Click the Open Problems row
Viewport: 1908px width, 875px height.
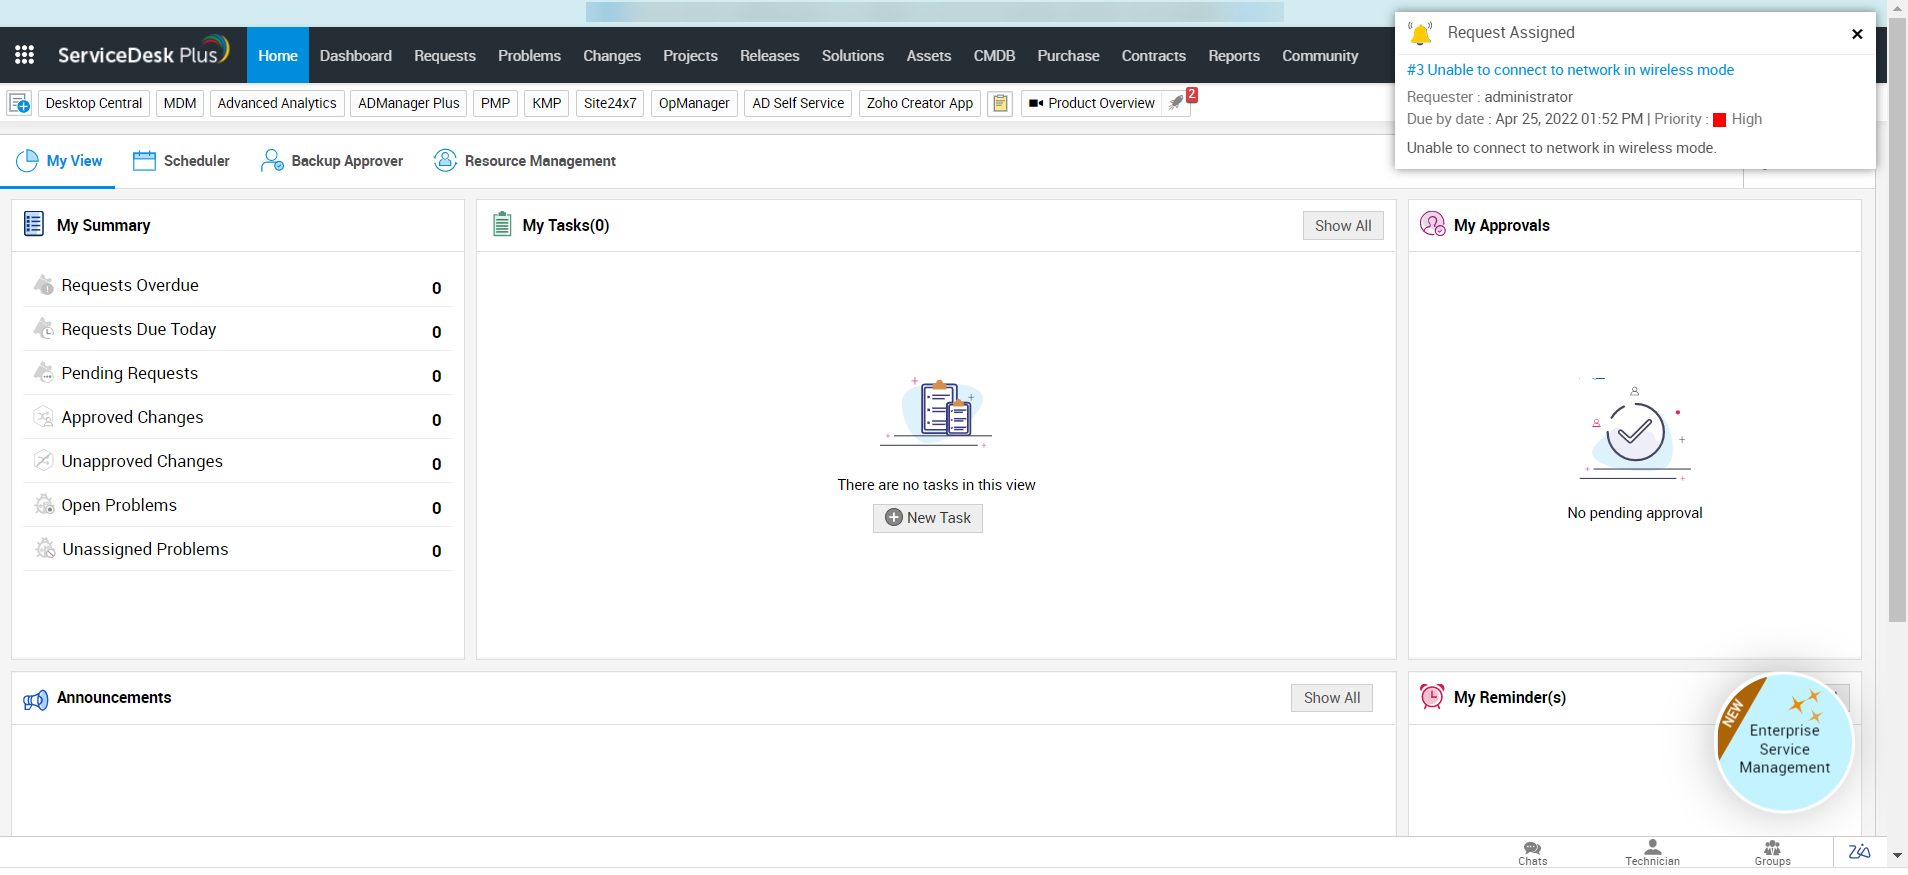pyautogui.click(x=238, y=506)
